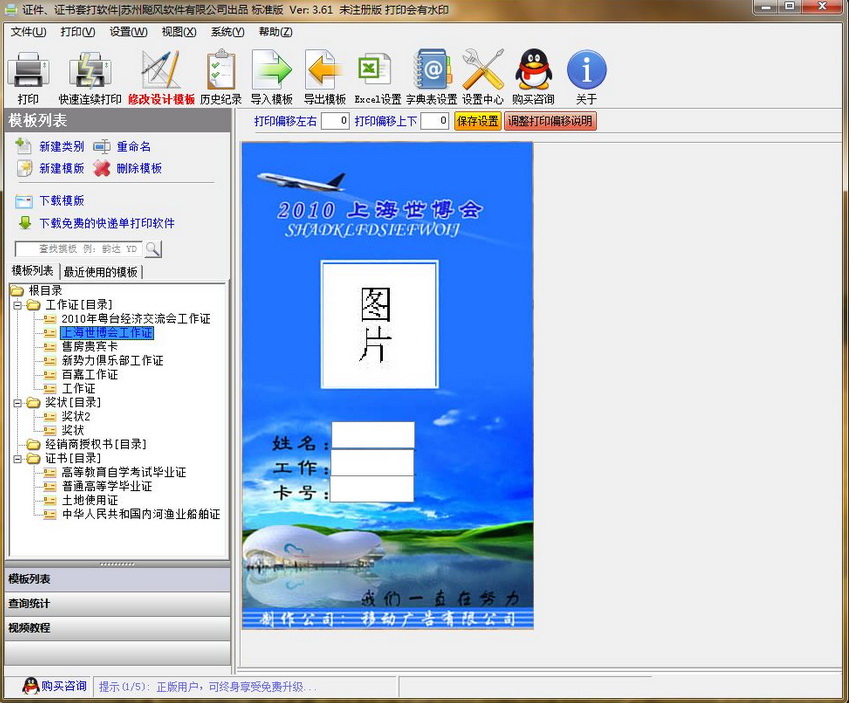Open the 帮助(Z) menu

click(276, 32)
